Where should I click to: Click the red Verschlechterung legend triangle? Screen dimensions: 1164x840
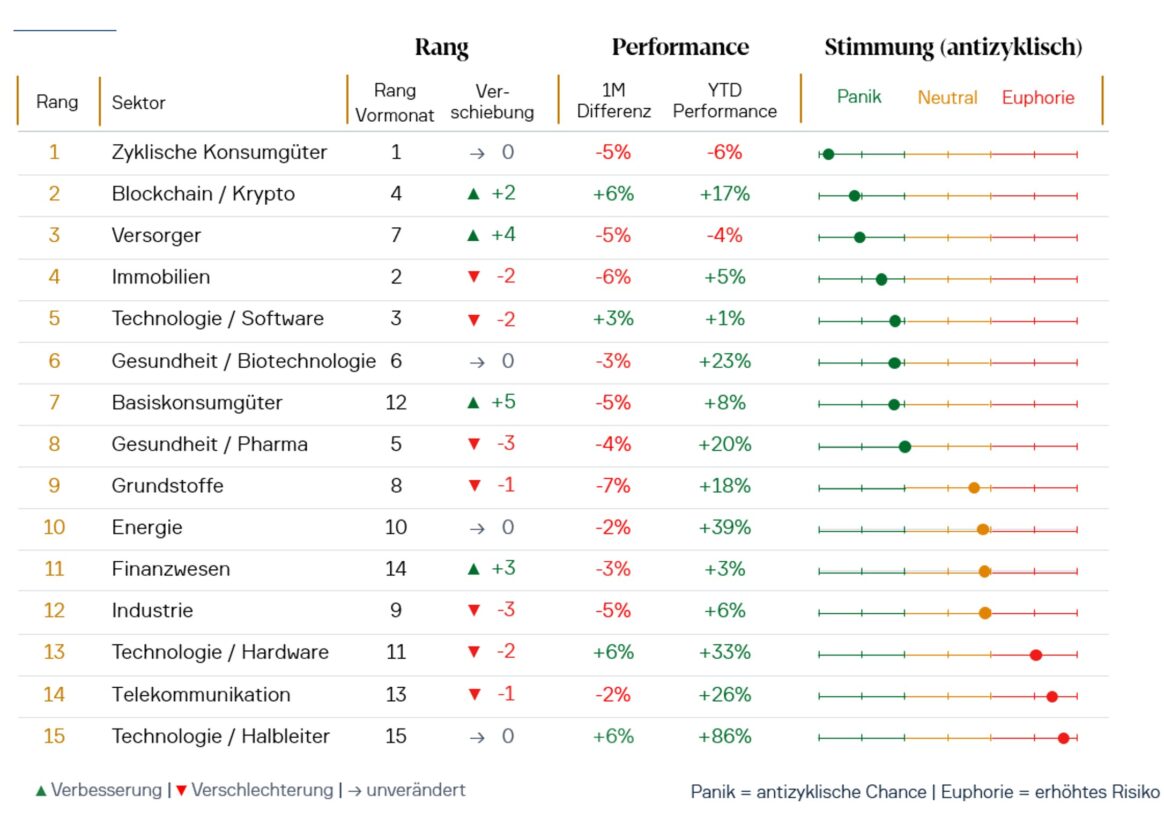[181, 791]
